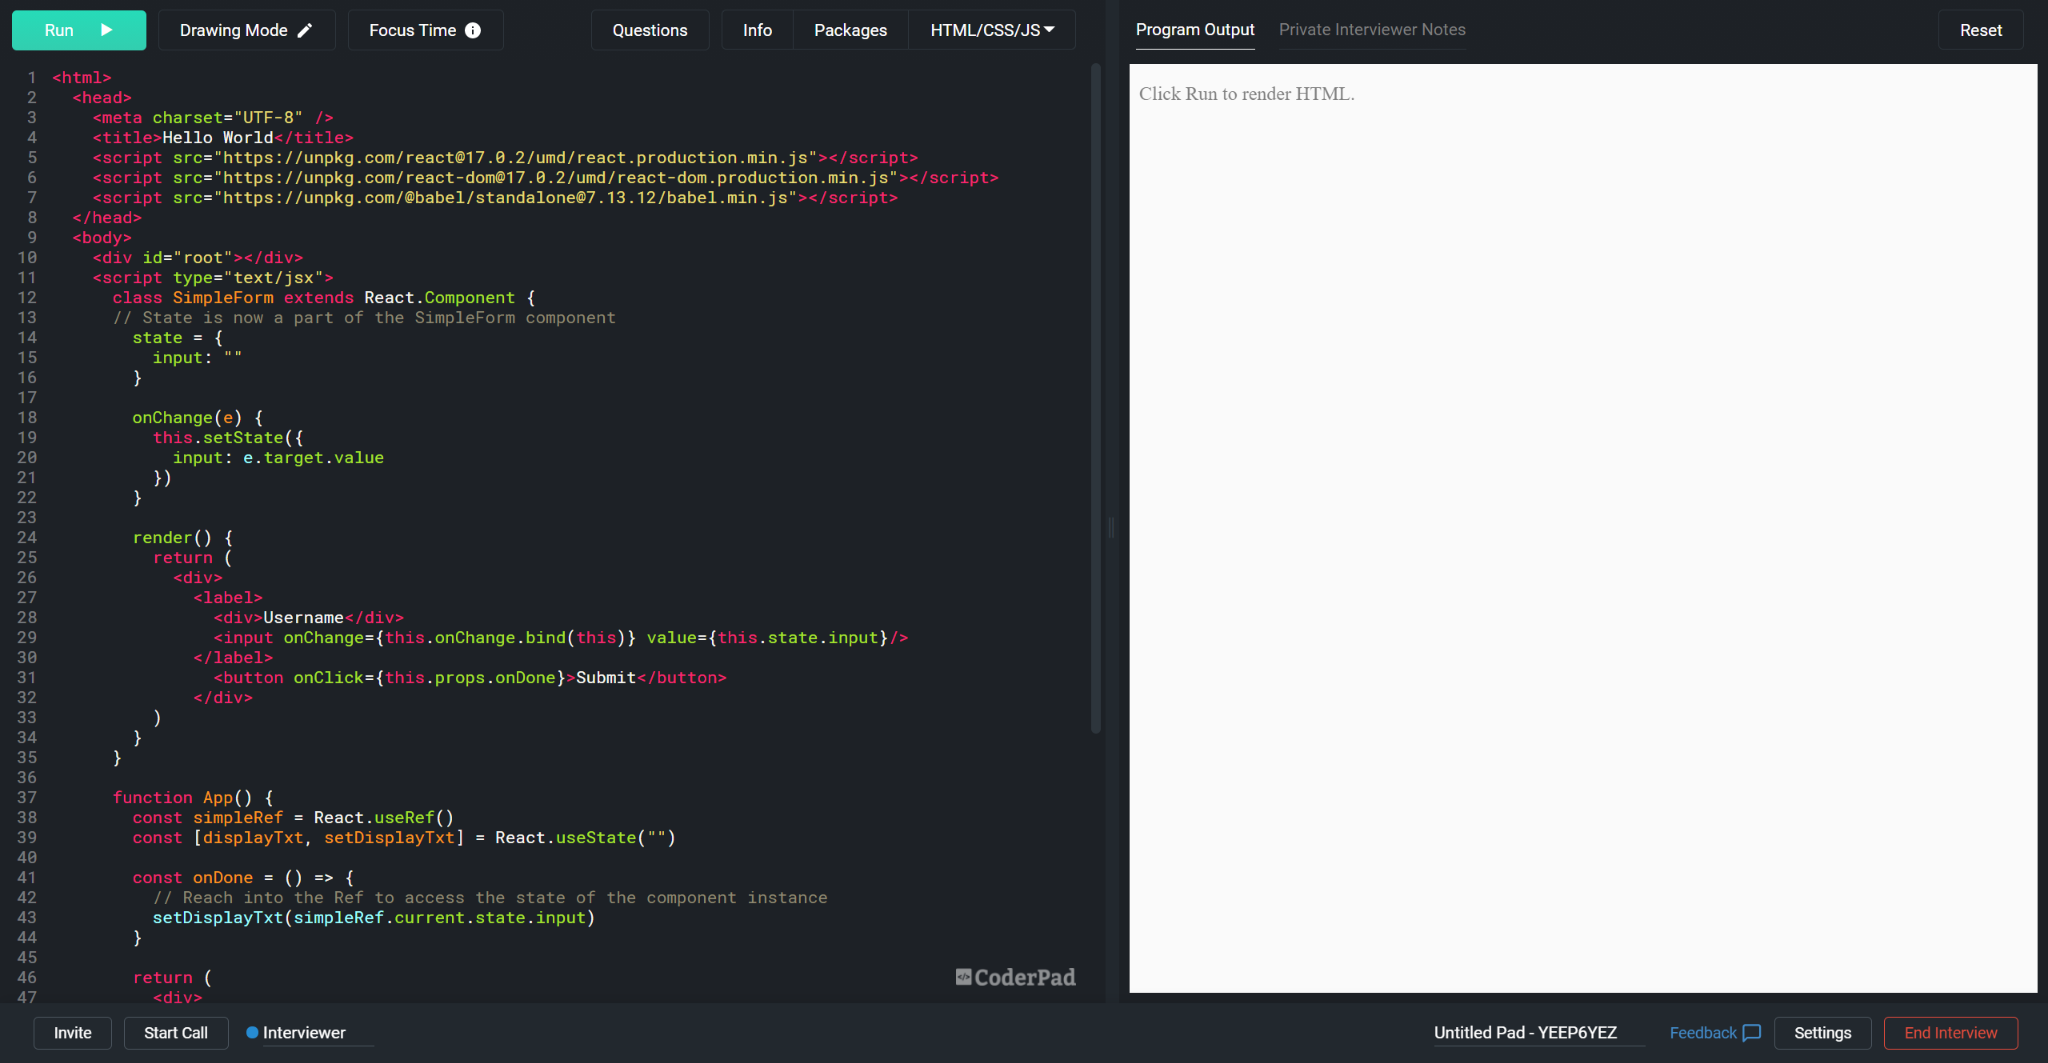Open the Questions panel
The image size is (2048, 1063).
pyautogui.click(x=650, y=30)
